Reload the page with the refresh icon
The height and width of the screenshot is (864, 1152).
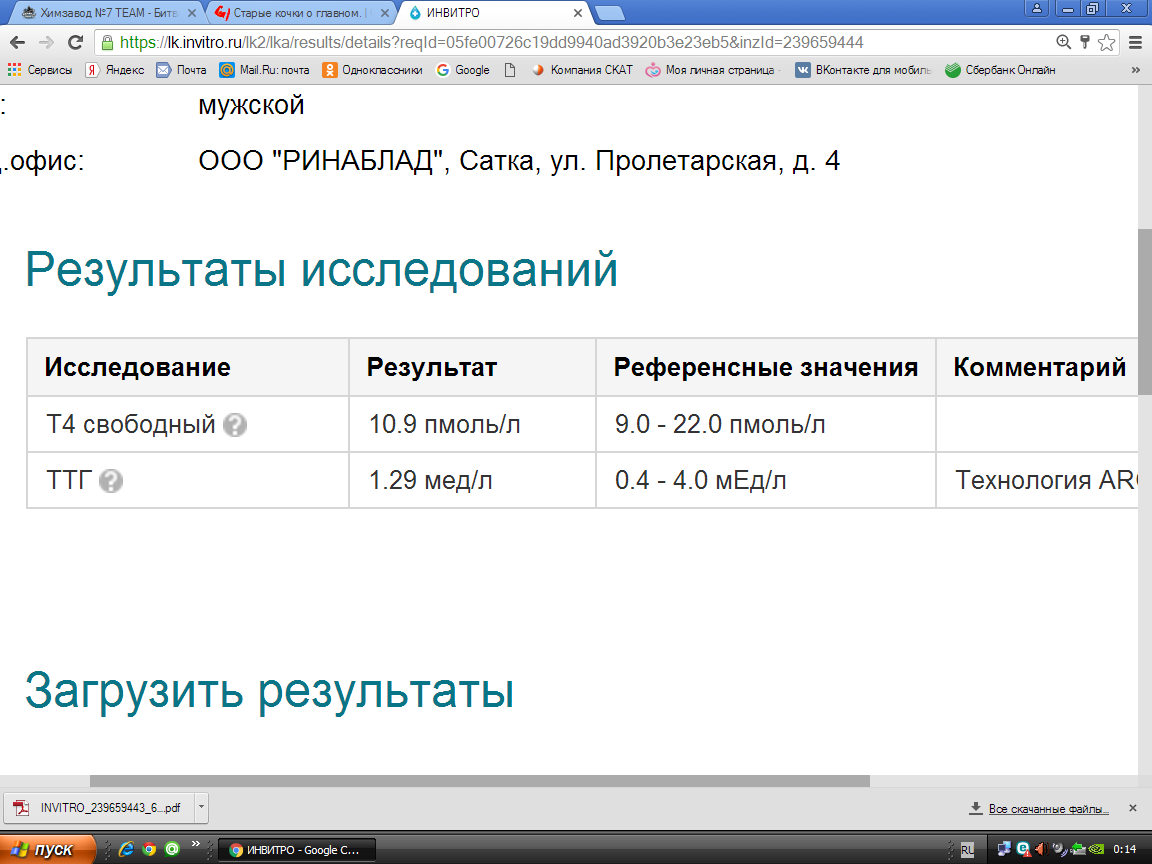[75, 43]
